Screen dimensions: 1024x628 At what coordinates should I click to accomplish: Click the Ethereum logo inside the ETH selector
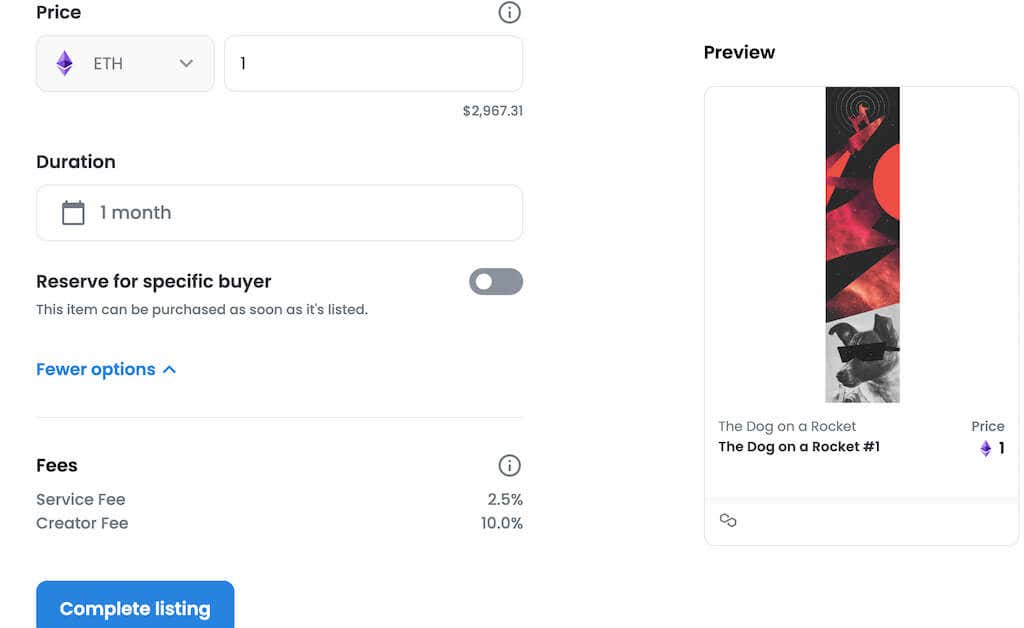(65, 62)
